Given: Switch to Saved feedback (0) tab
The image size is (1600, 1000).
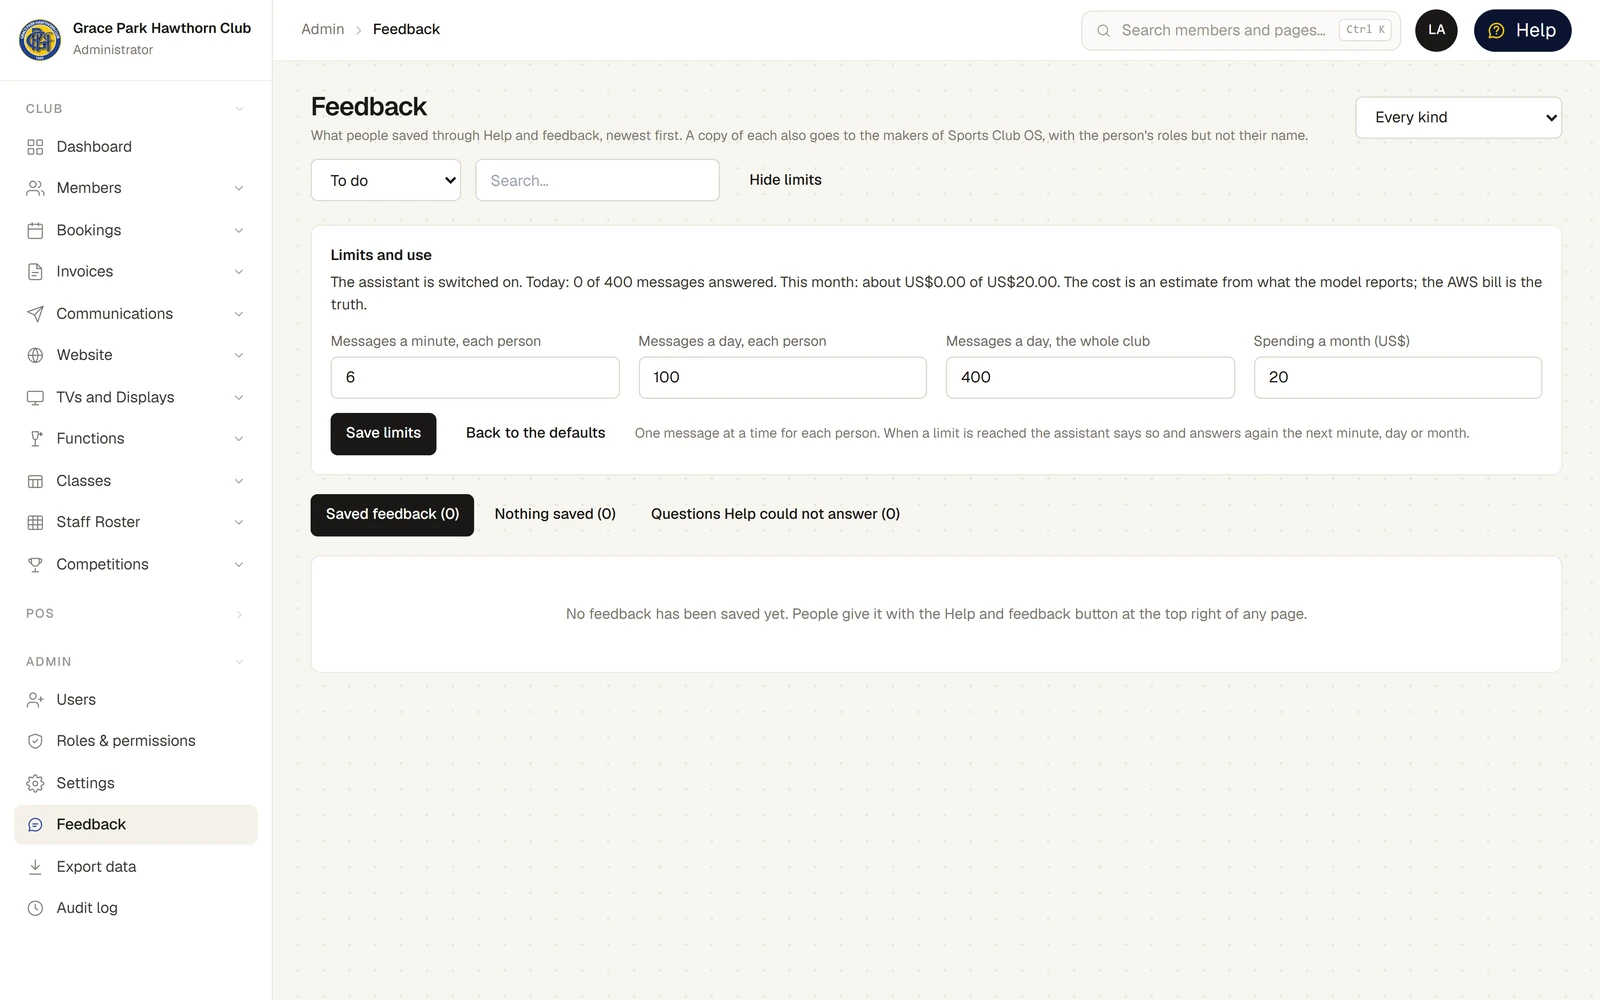Looking at the screenshot, I should [392, 515].
